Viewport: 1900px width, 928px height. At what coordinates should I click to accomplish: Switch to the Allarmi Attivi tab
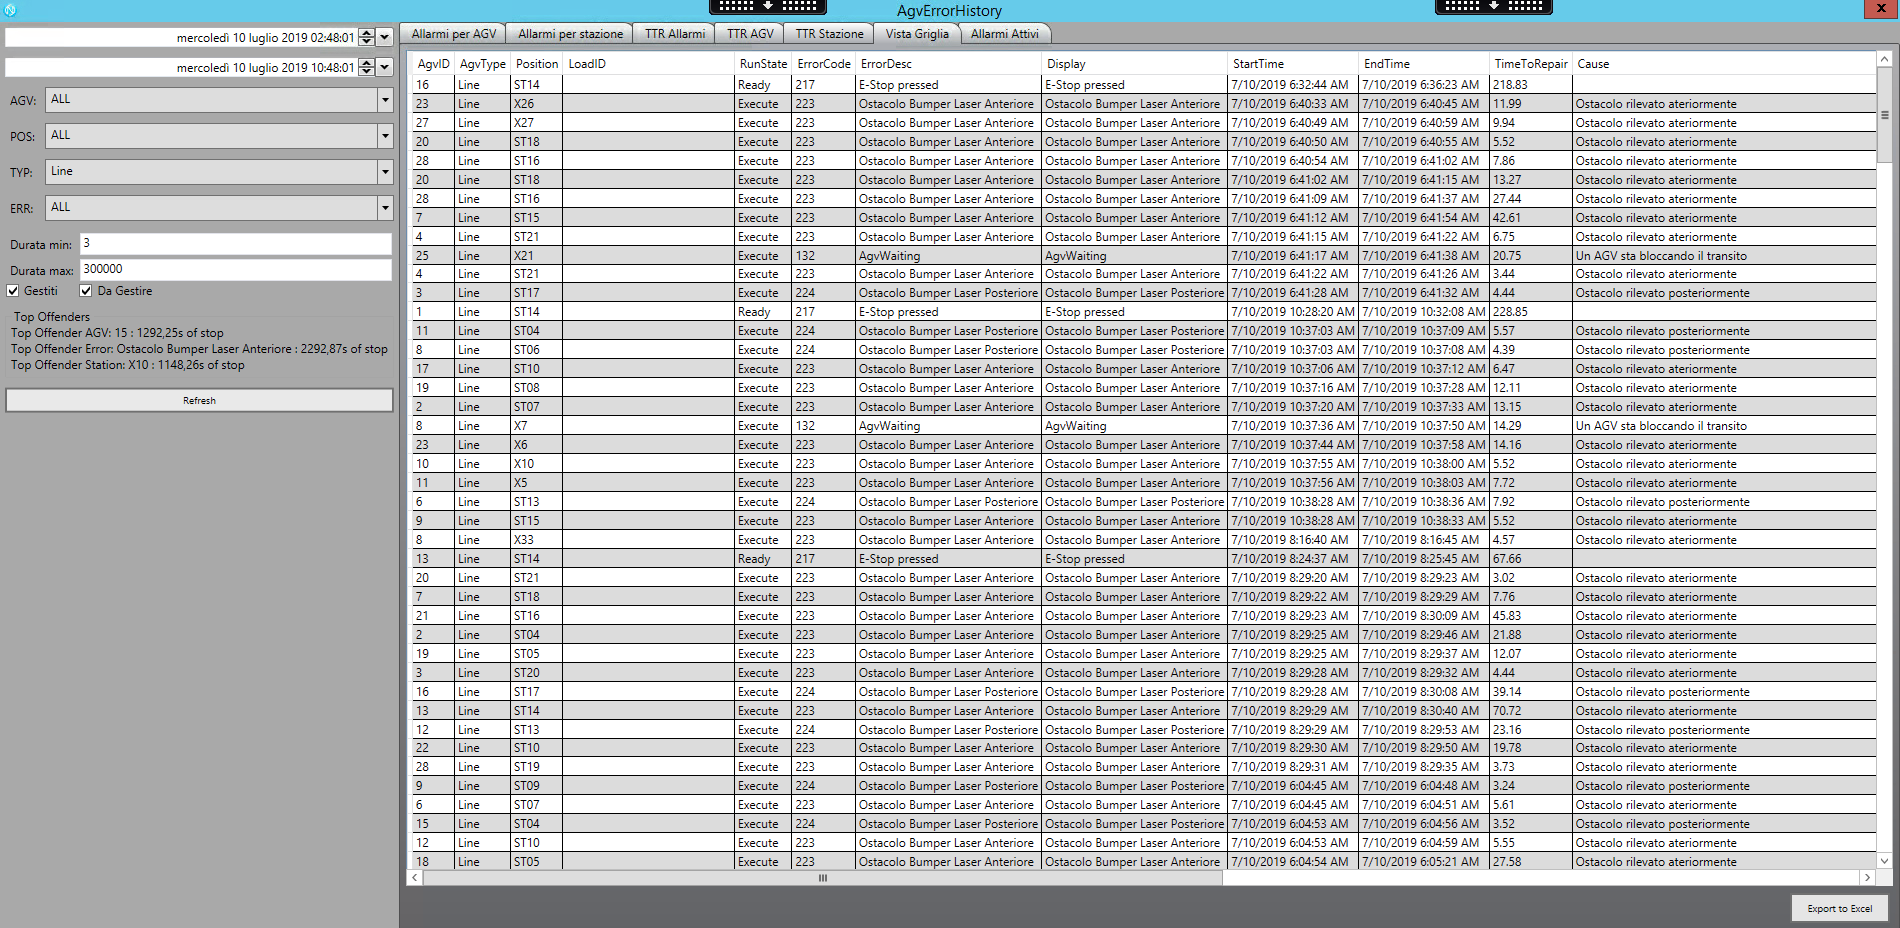(1005, 34)
